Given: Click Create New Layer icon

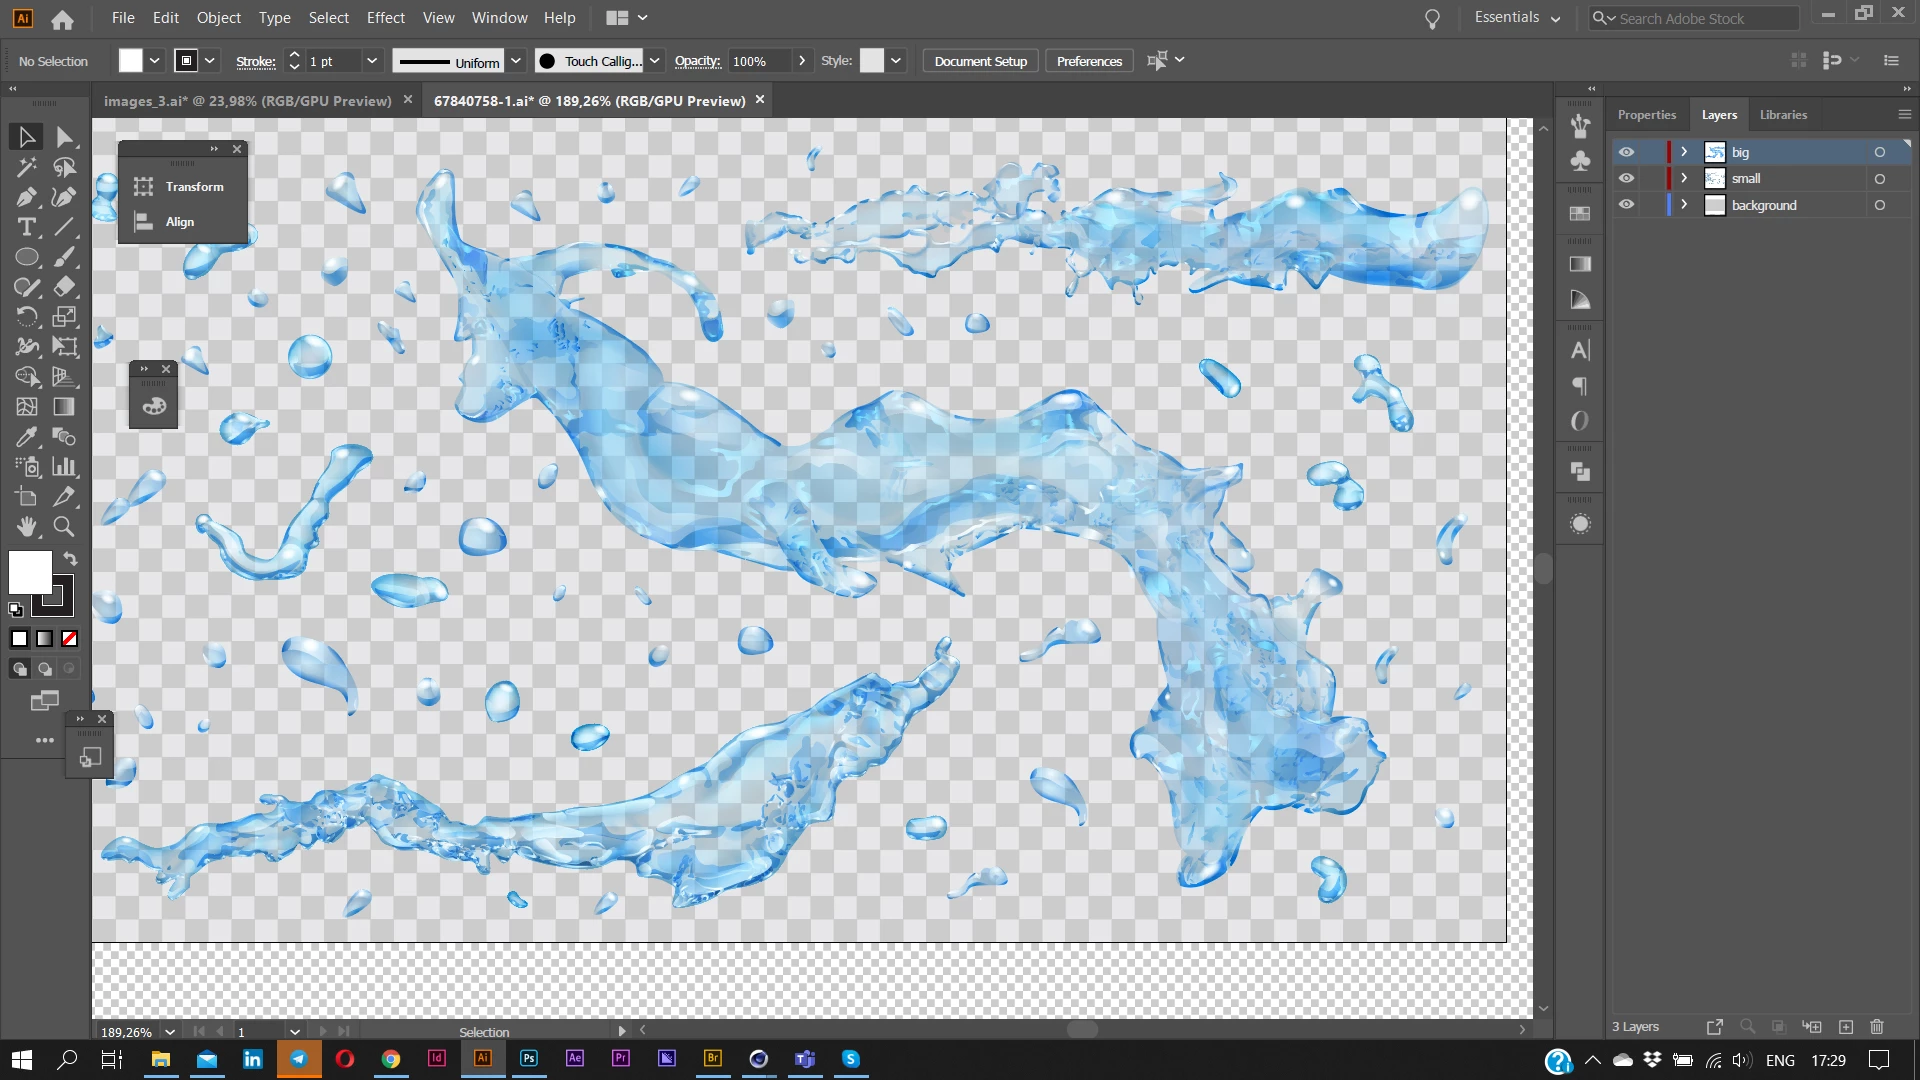Looking at the screenshot, I should [x=1846, y=1027].
